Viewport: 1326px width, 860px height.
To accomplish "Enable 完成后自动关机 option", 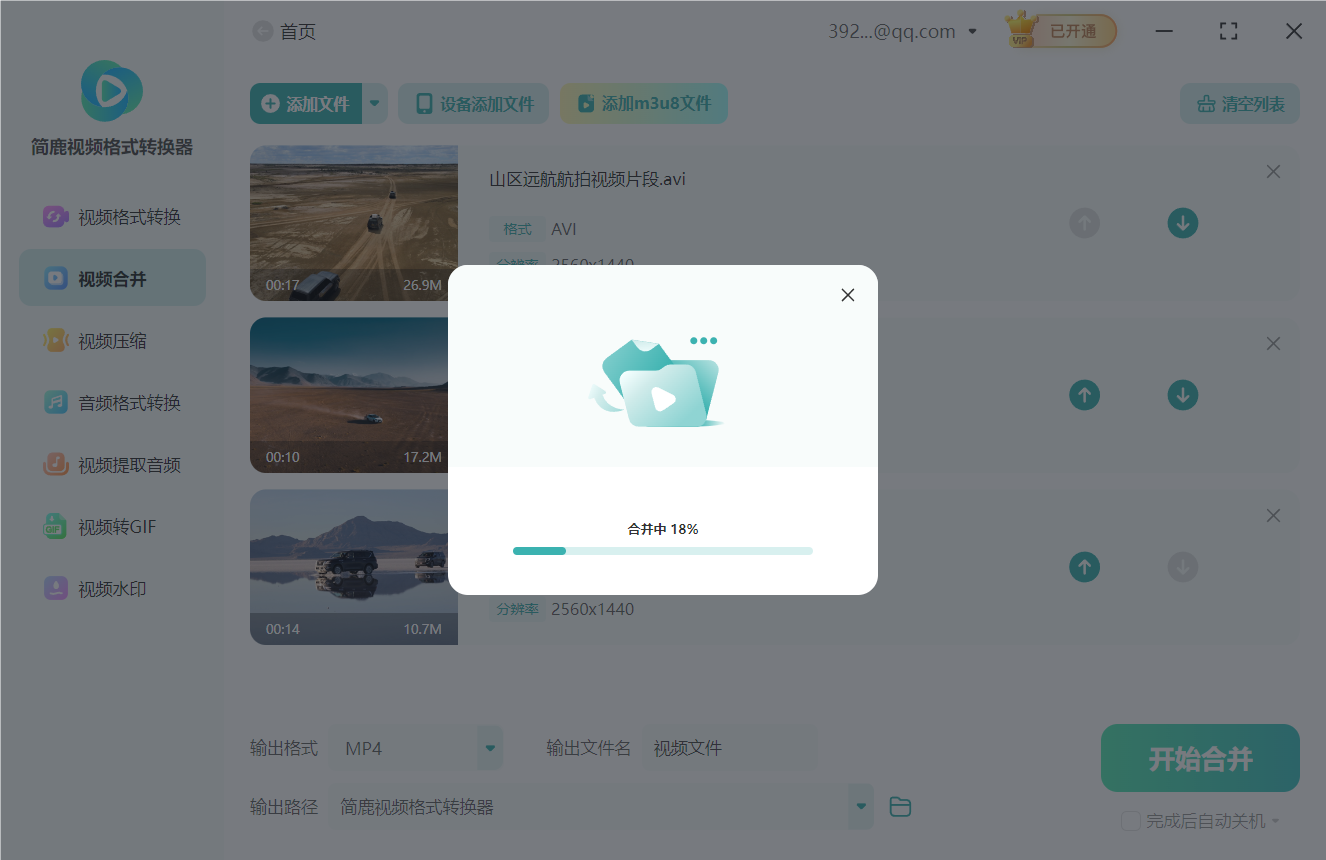I will coord(1131,821).
